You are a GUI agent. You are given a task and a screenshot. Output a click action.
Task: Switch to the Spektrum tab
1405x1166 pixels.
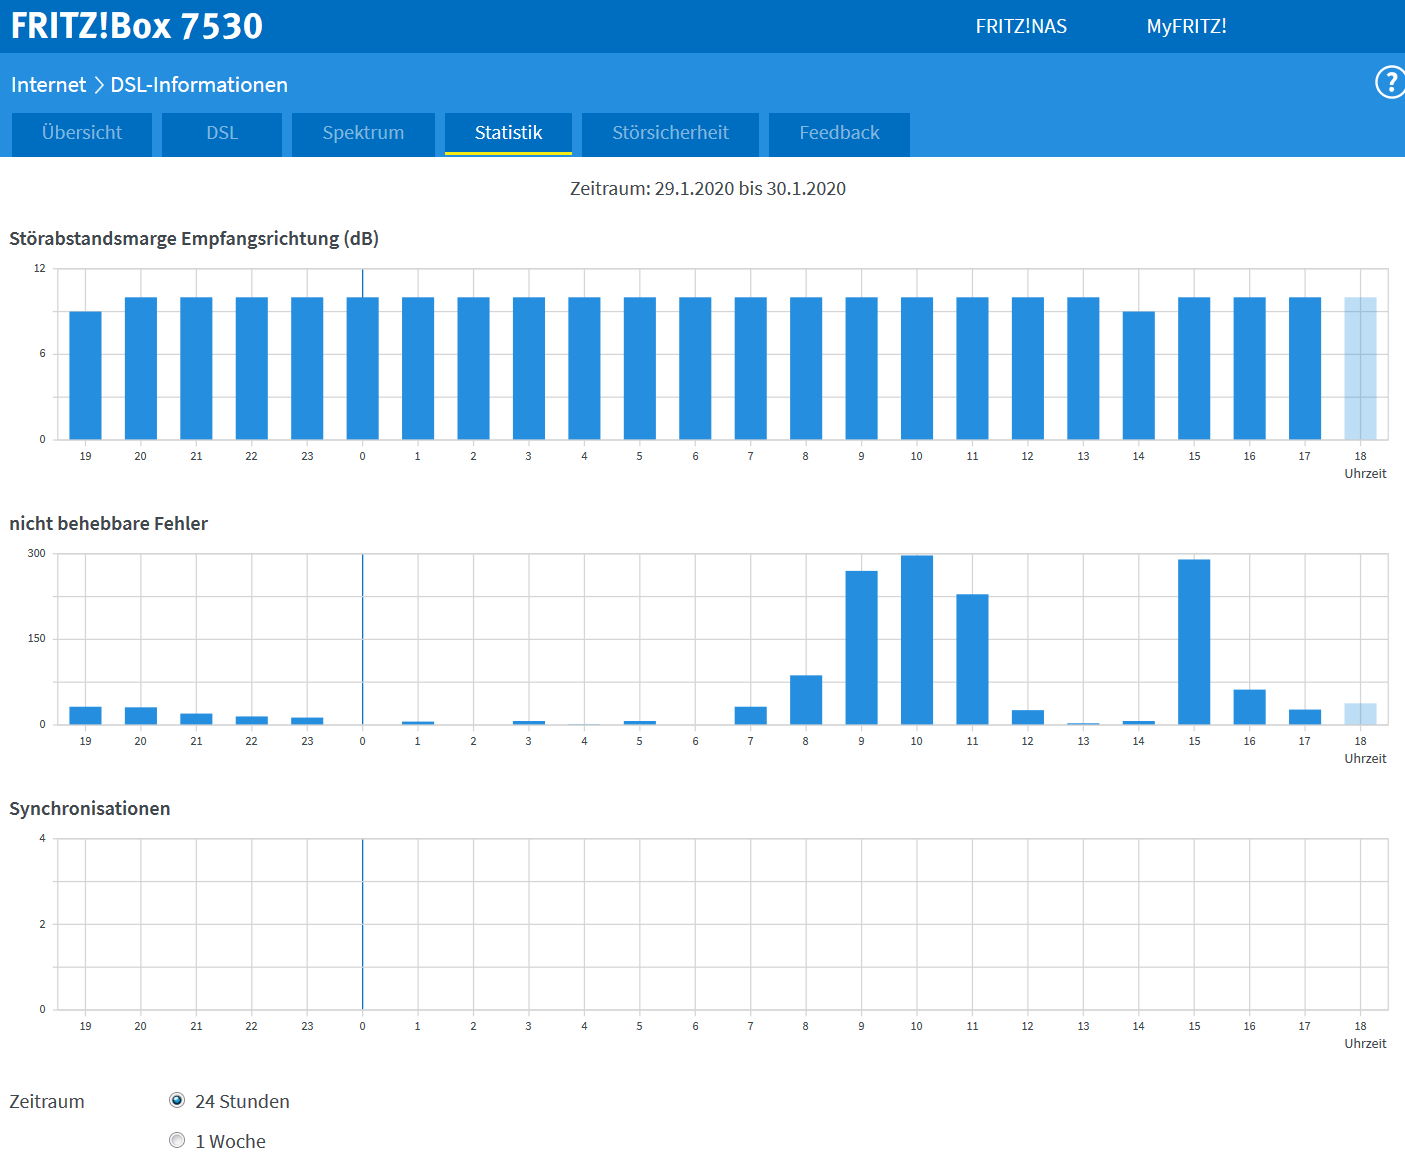tap(363, 133)
